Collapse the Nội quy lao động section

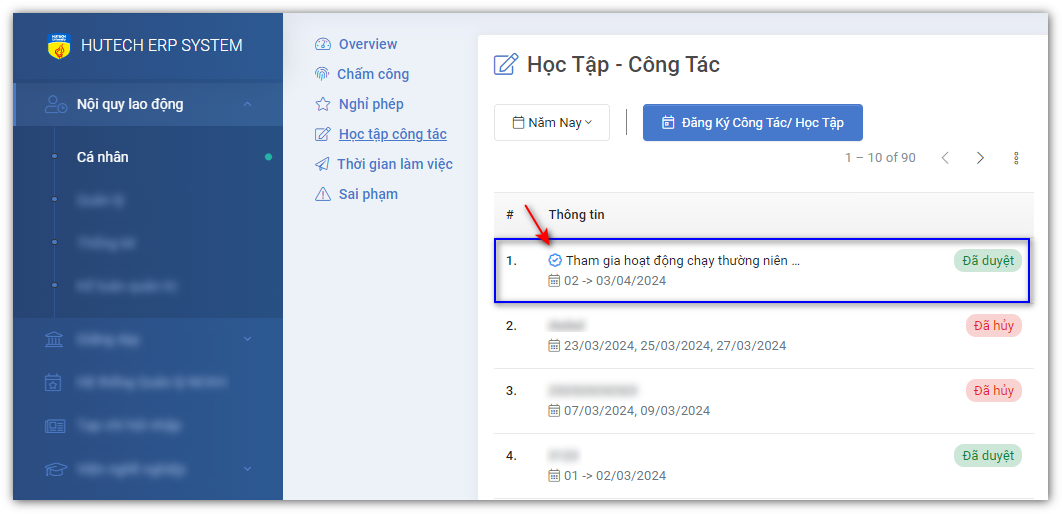247,104
